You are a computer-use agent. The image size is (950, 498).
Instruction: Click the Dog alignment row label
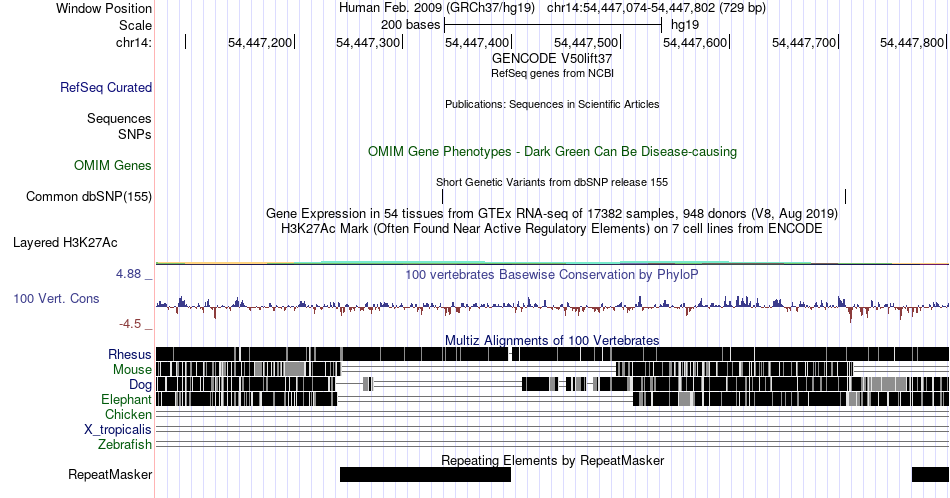click(141, 384)
